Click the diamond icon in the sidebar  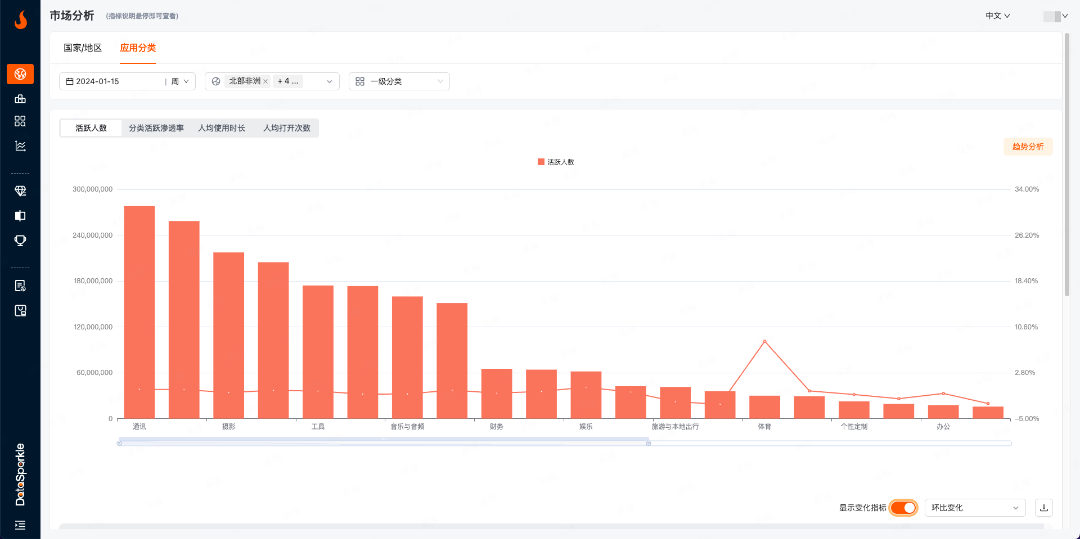(x=20, y=191)
